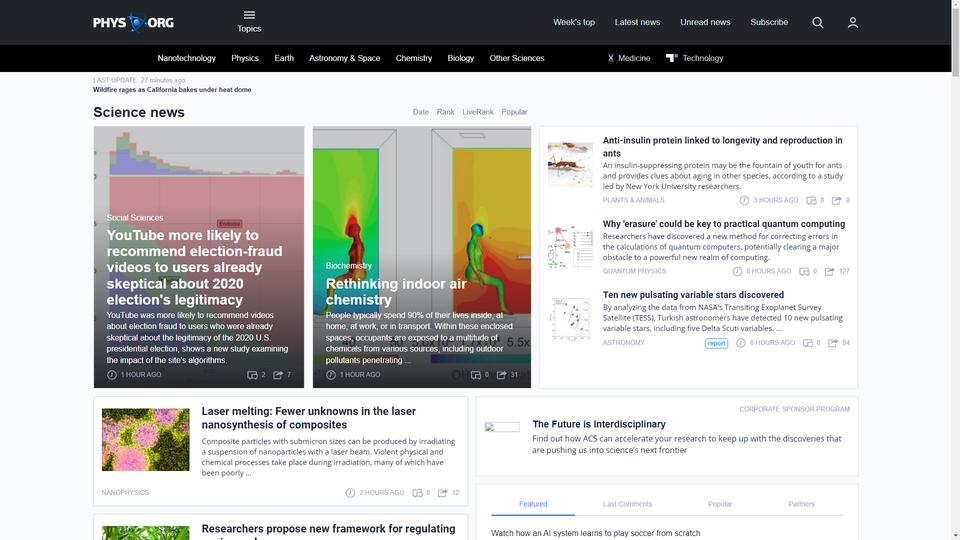Click the ant article thumbnail

(570, 165)
